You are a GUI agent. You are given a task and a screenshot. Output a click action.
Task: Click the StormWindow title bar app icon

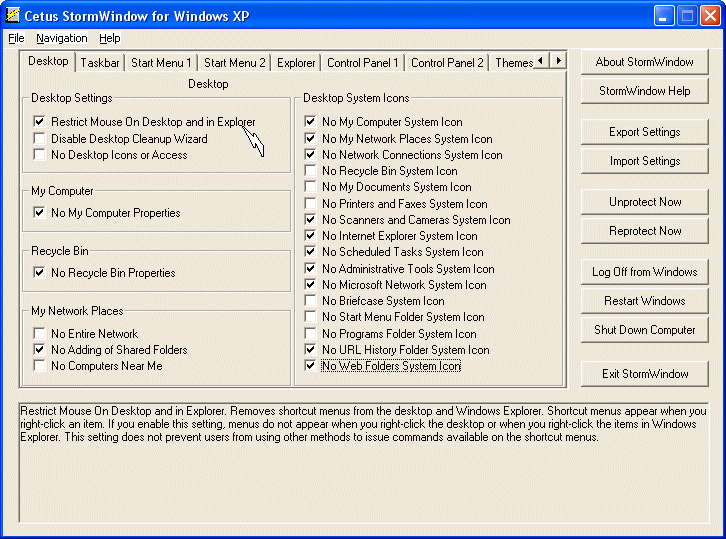point(13,15)
